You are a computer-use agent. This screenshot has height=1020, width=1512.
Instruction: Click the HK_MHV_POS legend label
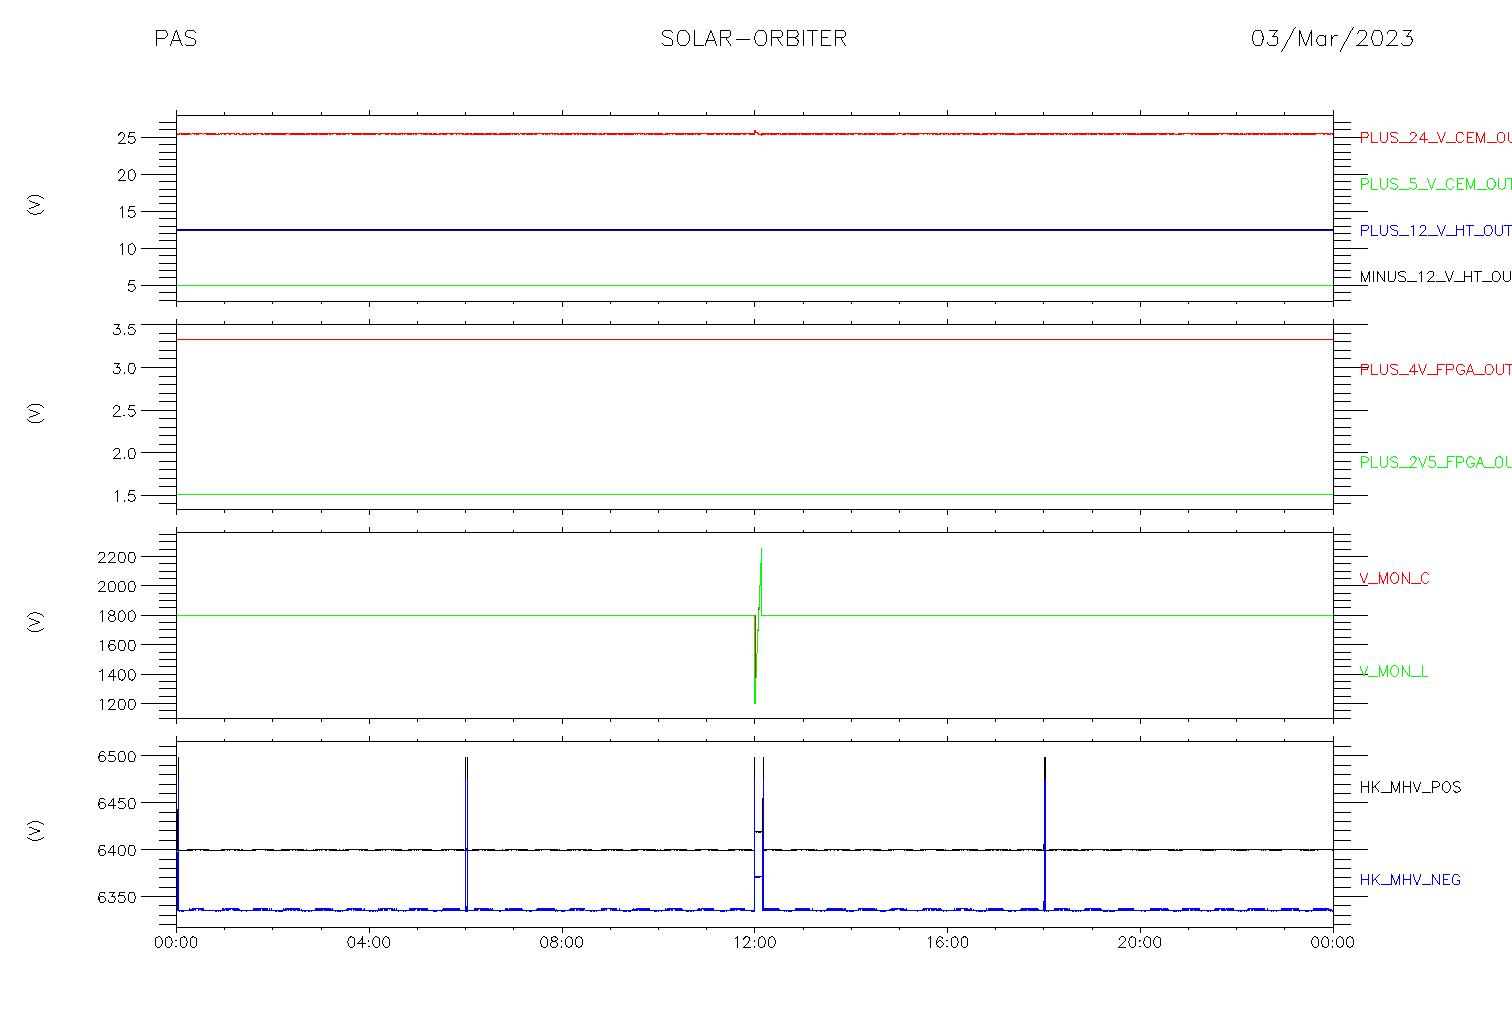[1410, 788]
